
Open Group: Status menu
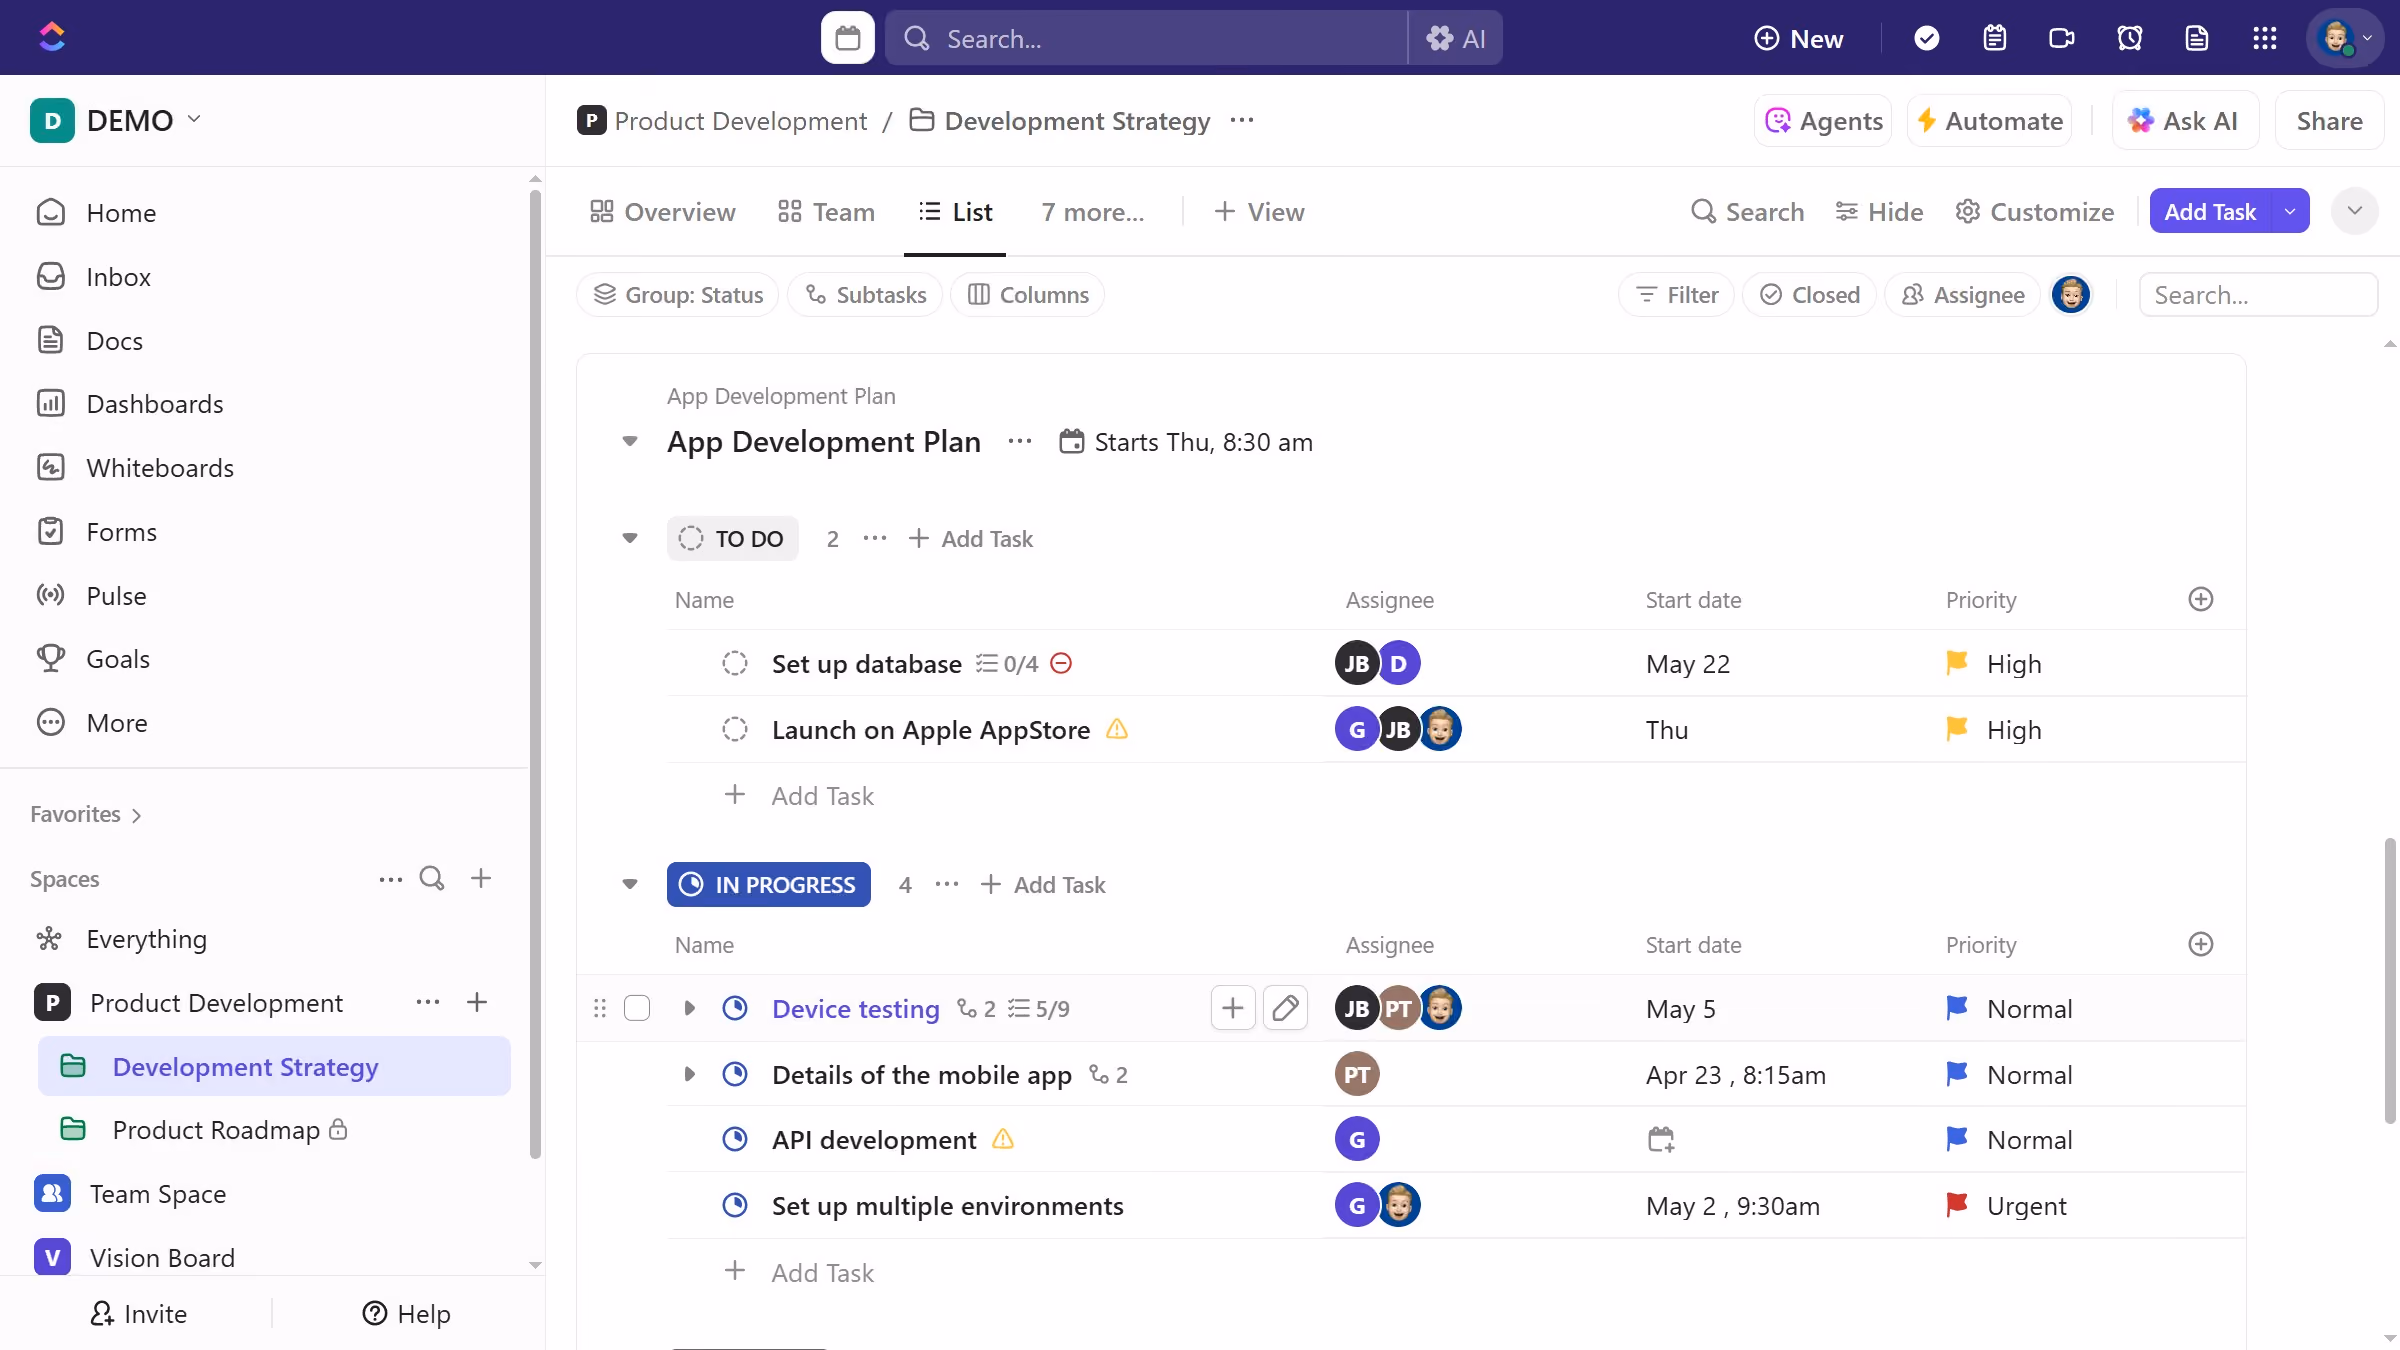[678, 295]
